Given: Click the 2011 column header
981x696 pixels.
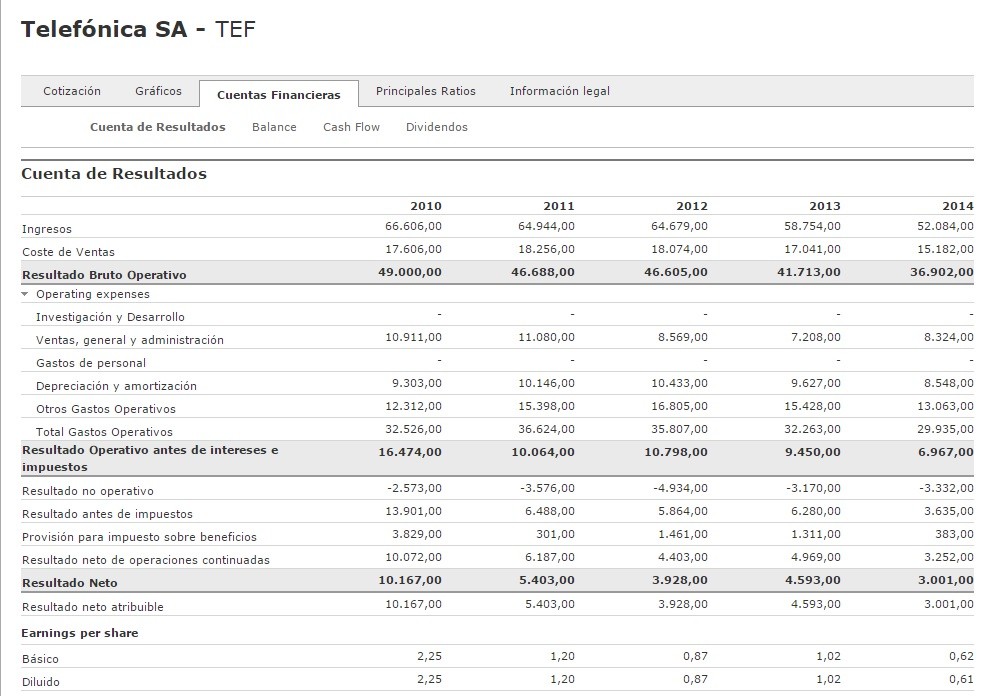Looking at the screenshot, I should (559, 206).
